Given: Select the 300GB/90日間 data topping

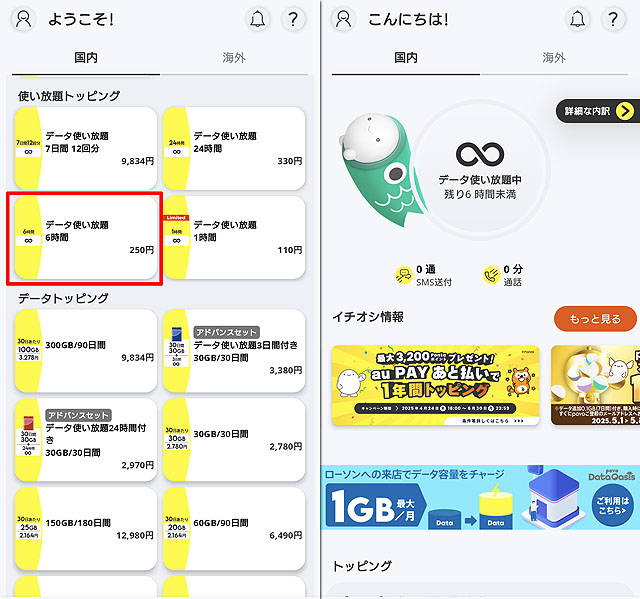Looking at the screenshot, I should pos(86,351).
